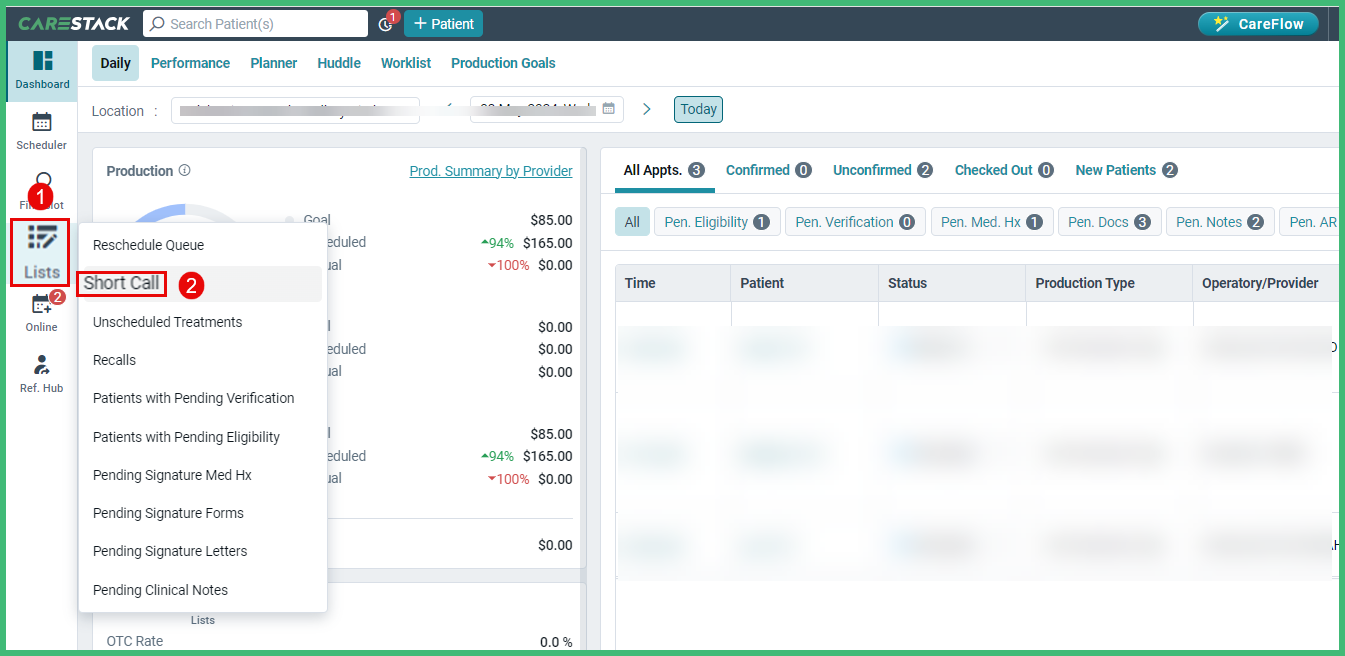
Task: Click the forward date navigation chevron
Action: 647,109
